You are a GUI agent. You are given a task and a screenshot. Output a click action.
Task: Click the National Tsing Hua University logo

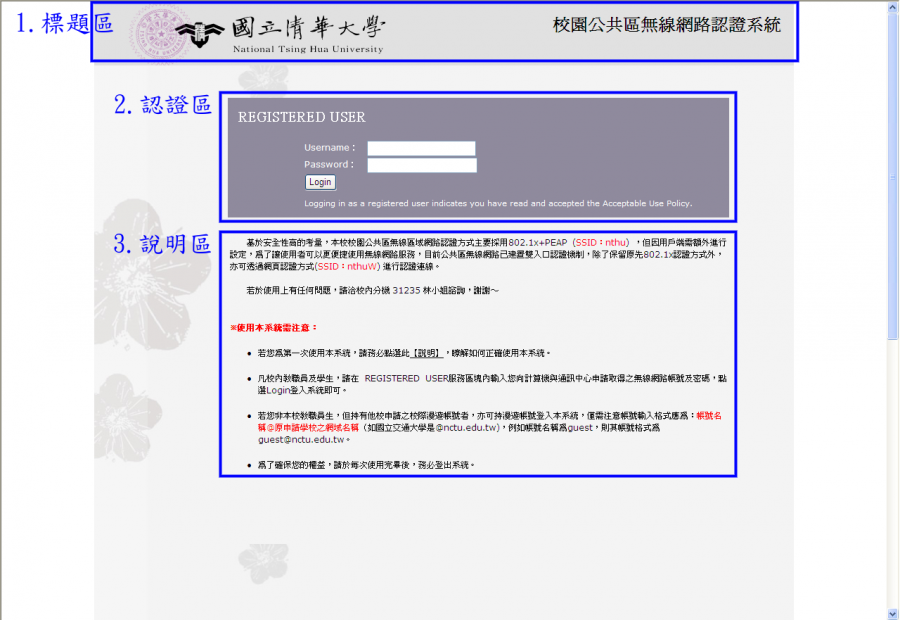tap(280, 32)
